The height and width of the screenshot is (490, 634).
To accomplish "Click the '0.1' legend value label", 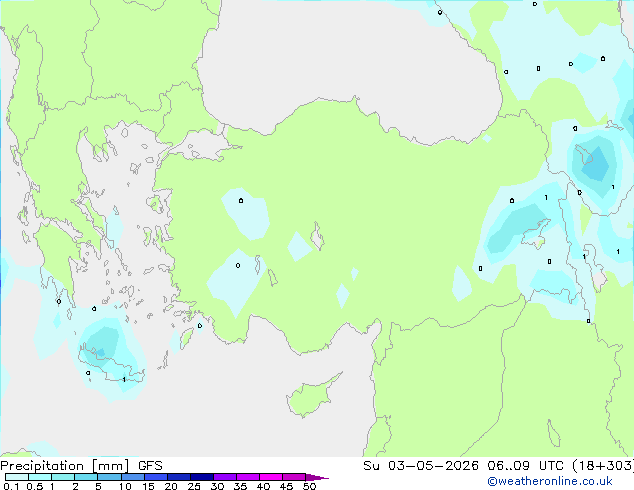I will tap(11, 486).
